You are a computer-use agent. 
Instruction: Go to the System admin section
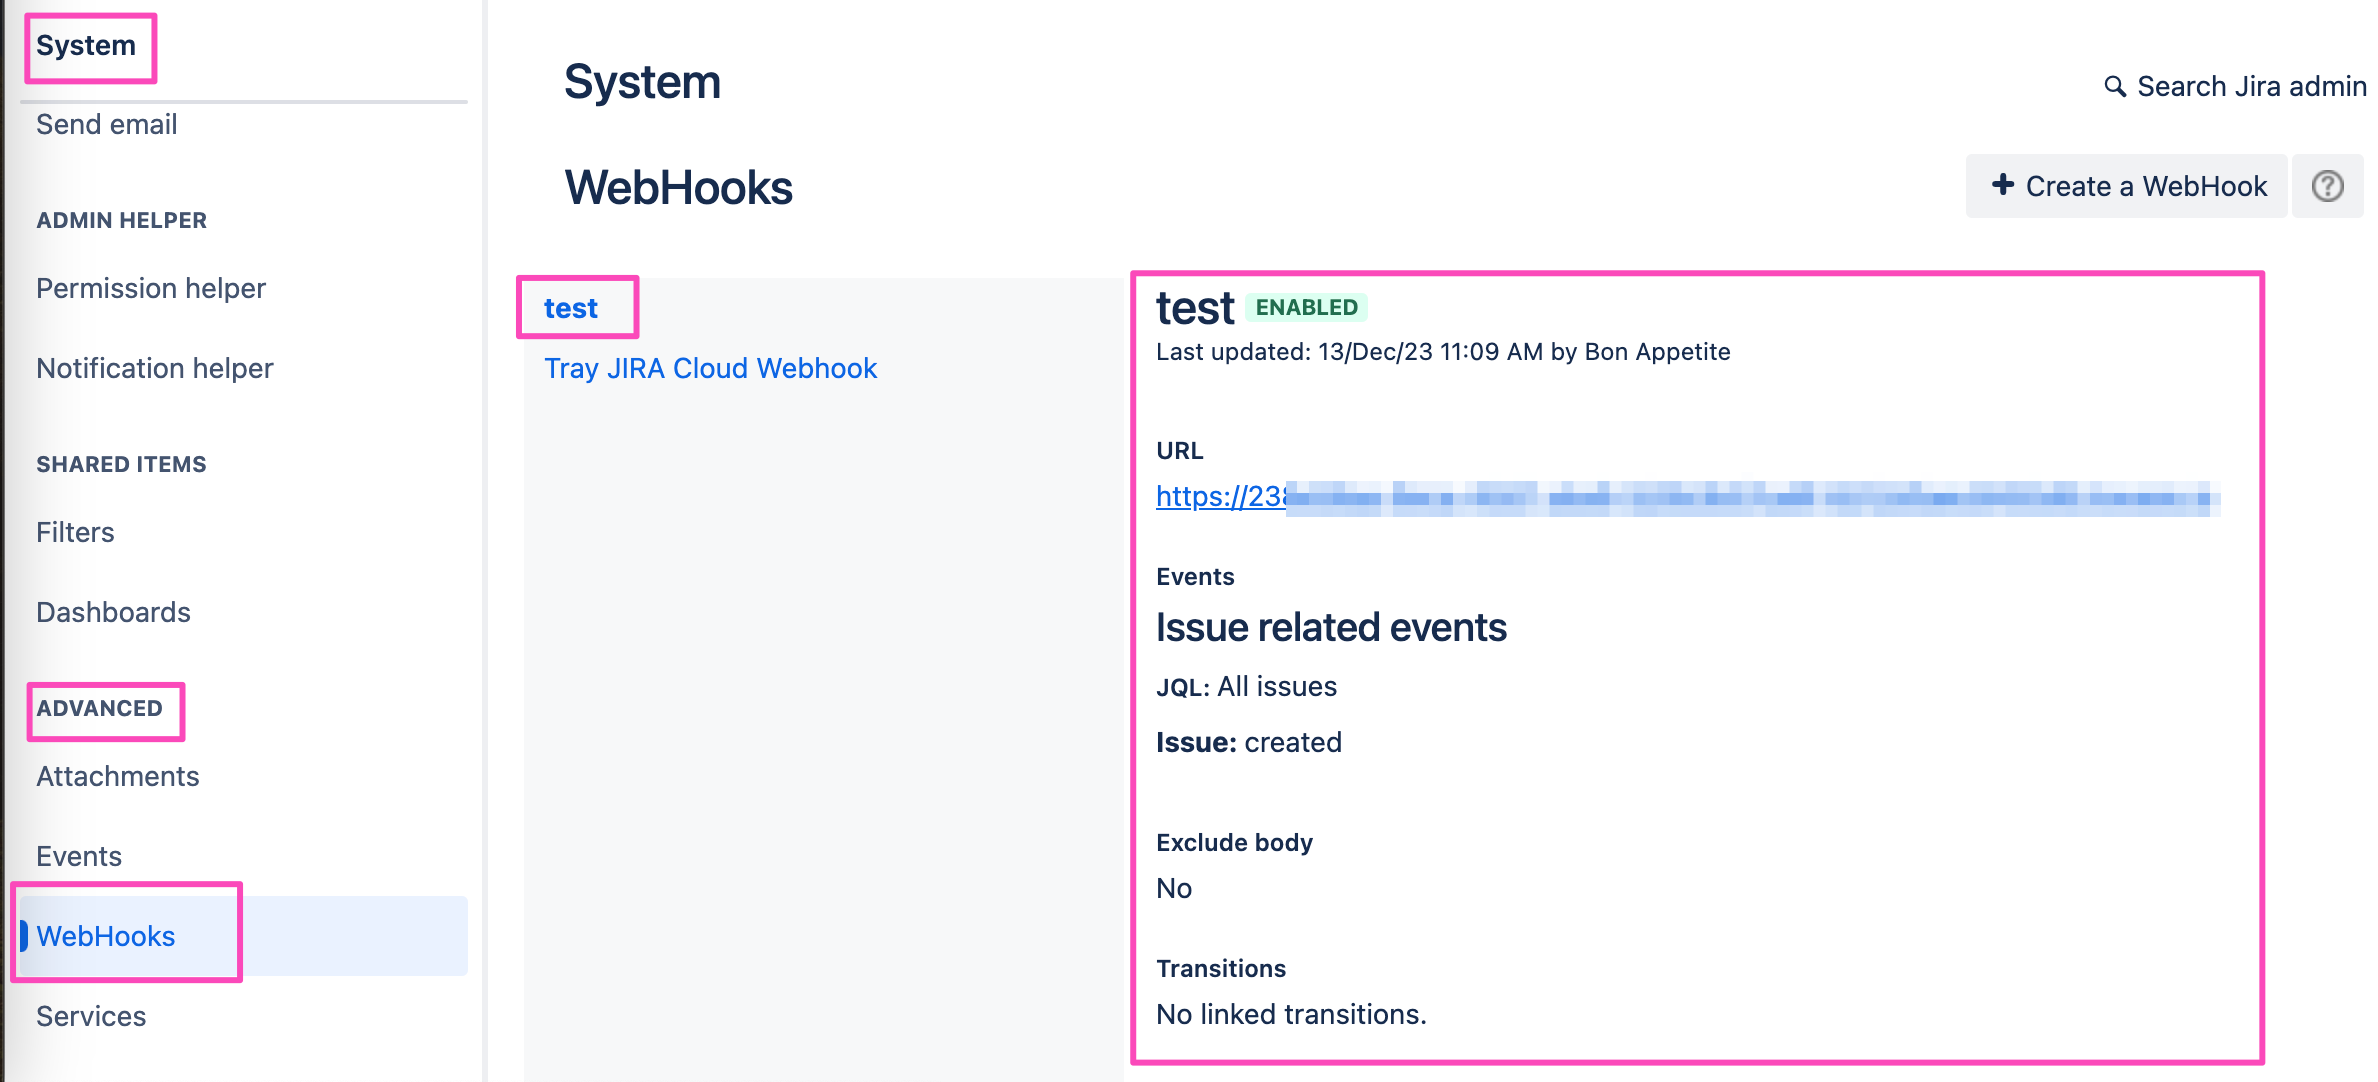pos(86,45)
